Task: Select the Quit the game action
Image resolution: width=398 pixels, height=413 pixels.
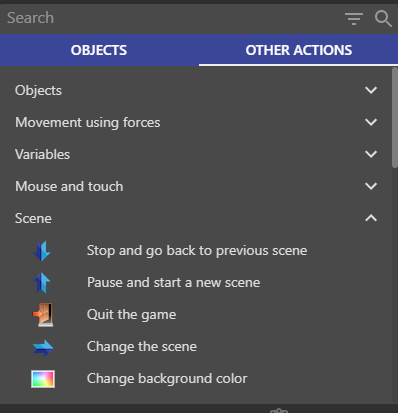Action: tap(132, 315)
